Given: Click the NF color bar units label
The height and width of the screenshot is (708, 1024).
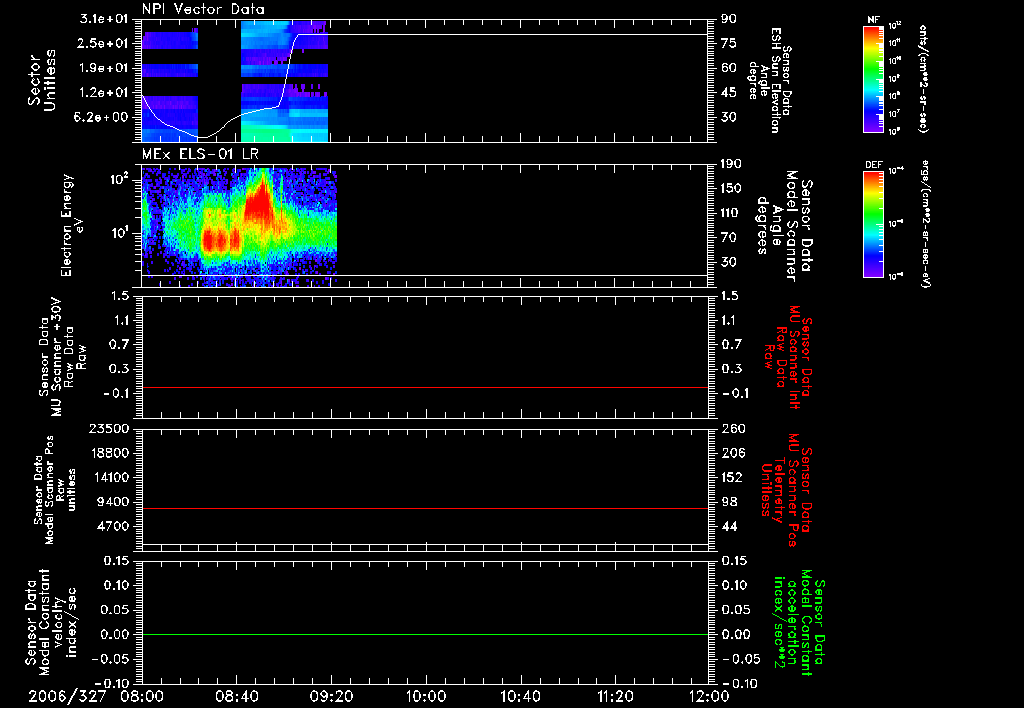Looking at the screenshot, I should 923,79.
